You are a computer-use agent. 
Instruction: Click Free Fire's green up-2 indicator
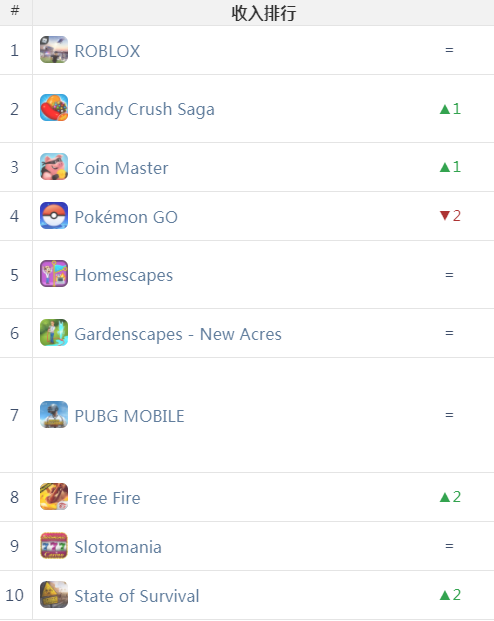tap(450, 497)
